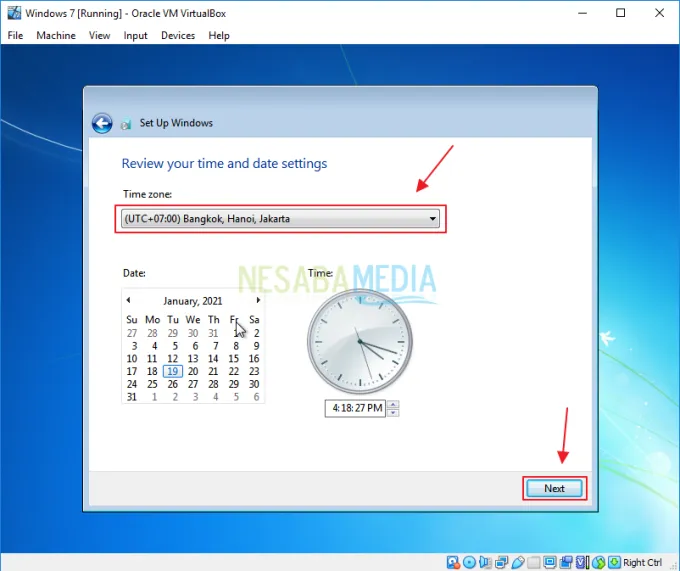Select date 12 in the calendar
Screen dimensions: 680x571
pyautogui.click(x=173, y=359)
